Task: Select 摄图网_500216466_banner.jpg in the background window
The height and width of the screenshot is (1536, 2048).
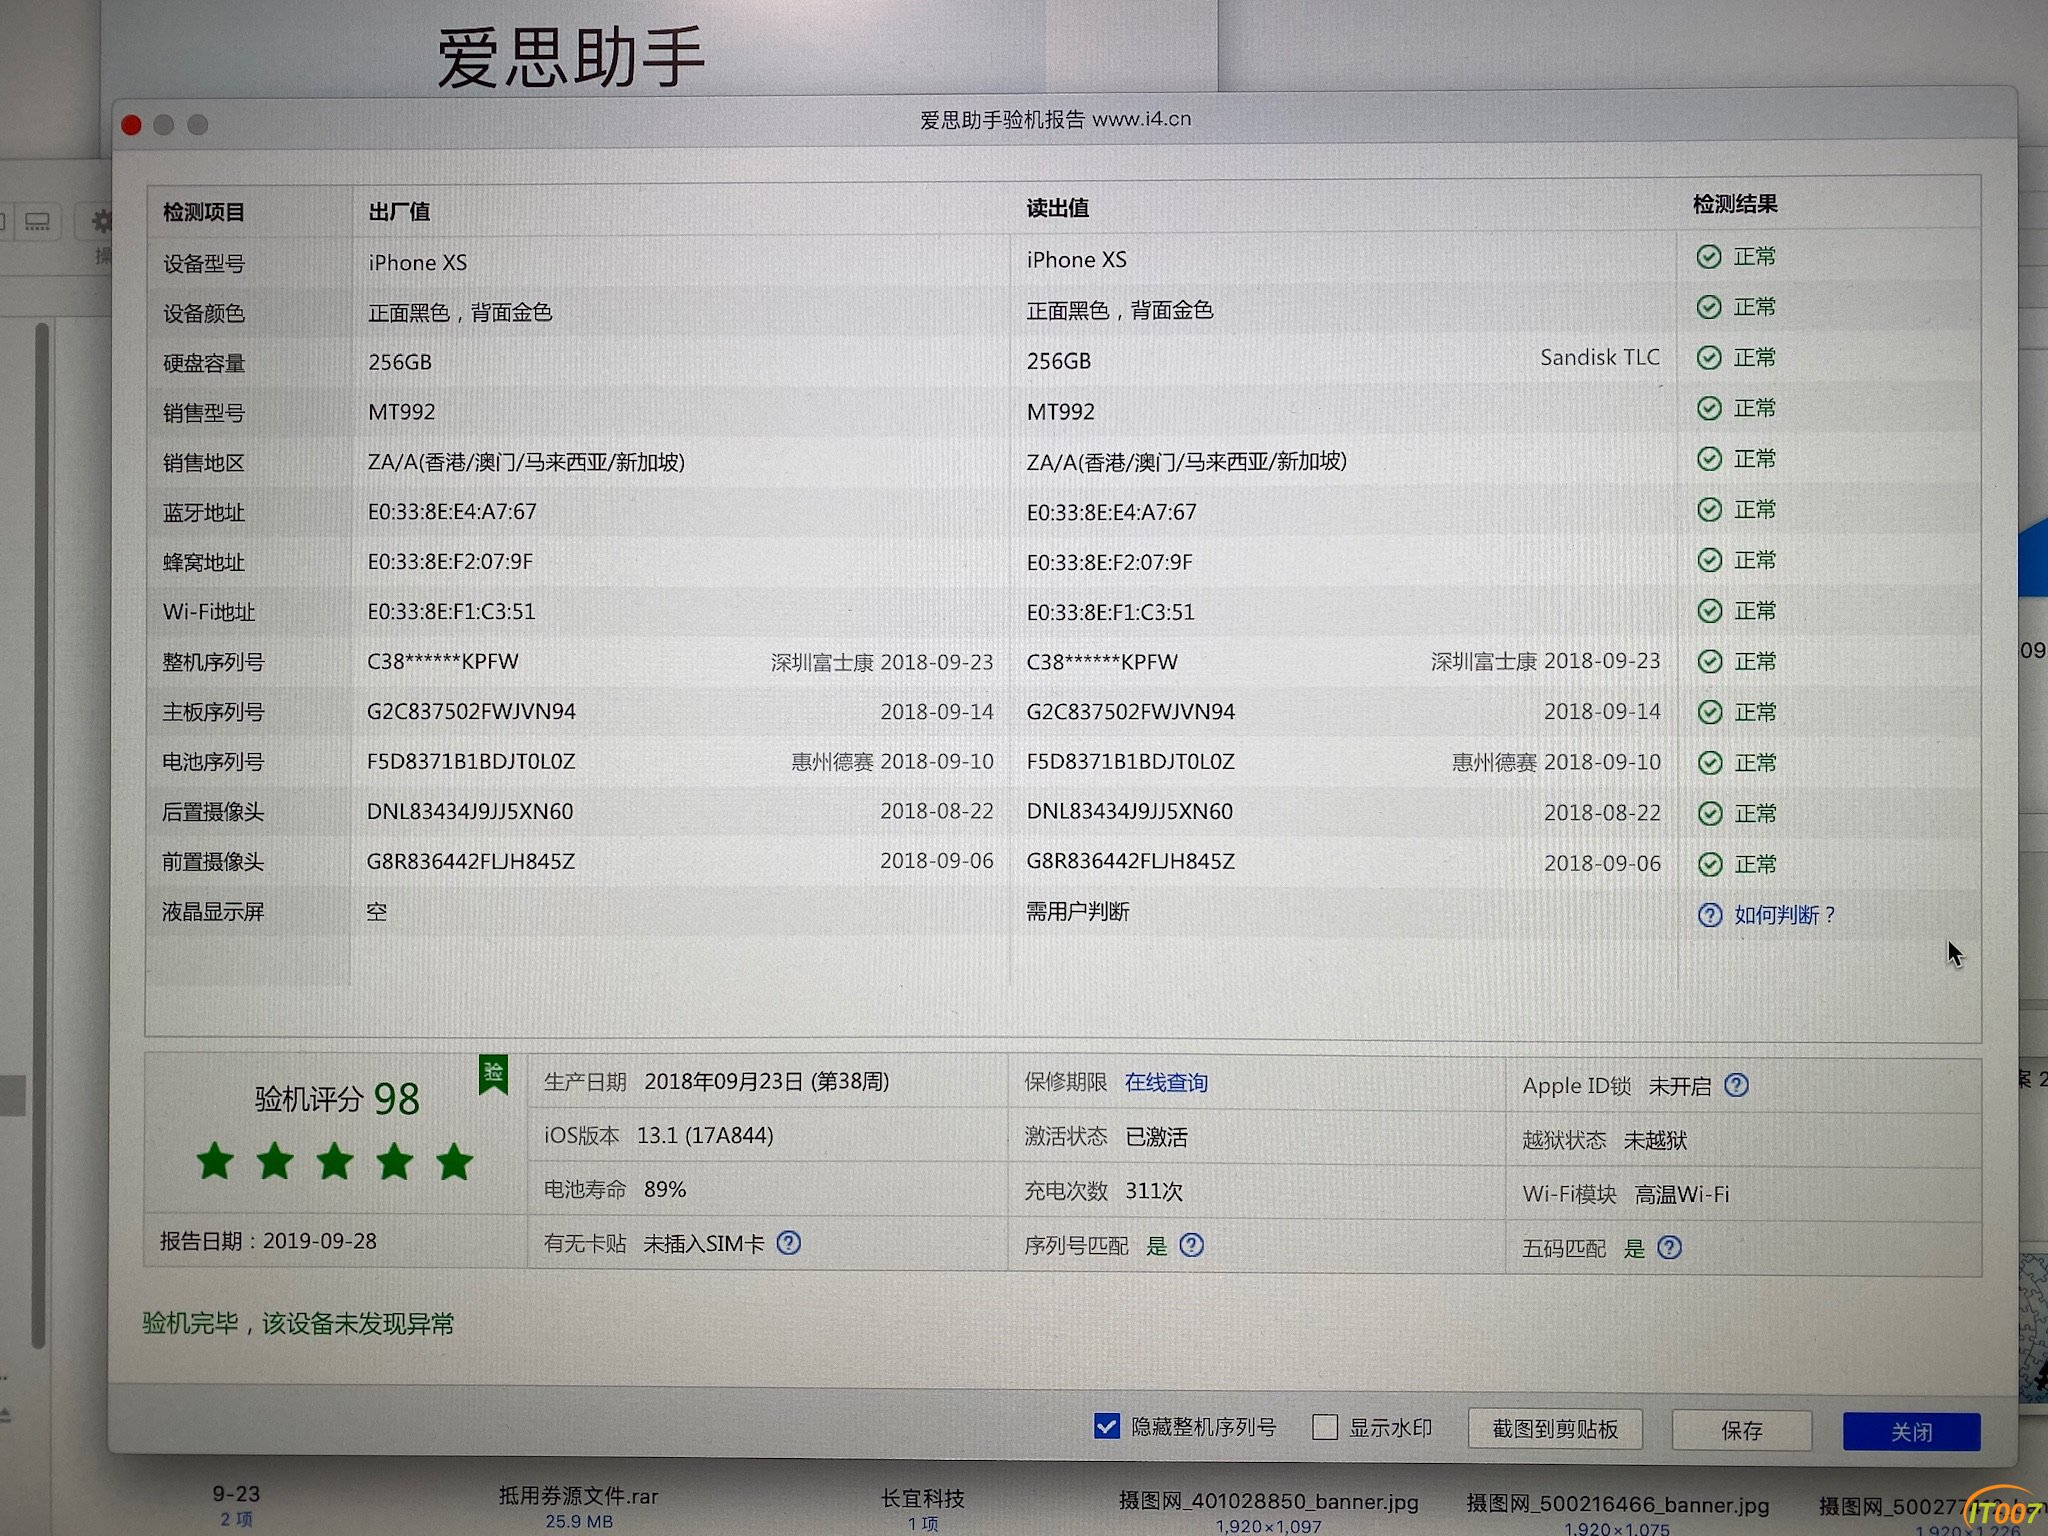Action: coord(1617,1505)
